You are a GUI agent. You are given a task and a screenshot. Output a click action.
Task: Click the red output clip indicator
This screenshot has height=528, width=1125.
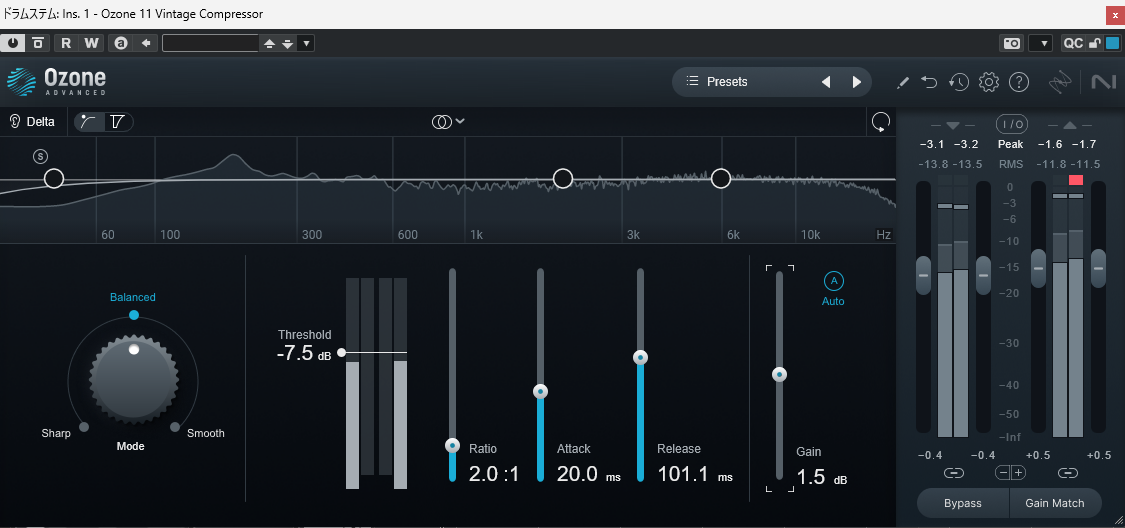(x=1075, y=180)
